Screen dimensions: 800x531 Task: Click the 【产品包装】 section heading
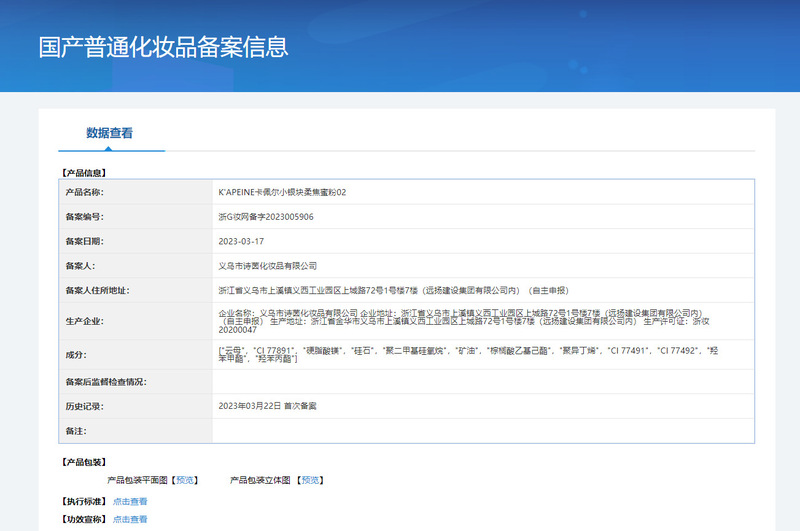(x=84, y=462)
